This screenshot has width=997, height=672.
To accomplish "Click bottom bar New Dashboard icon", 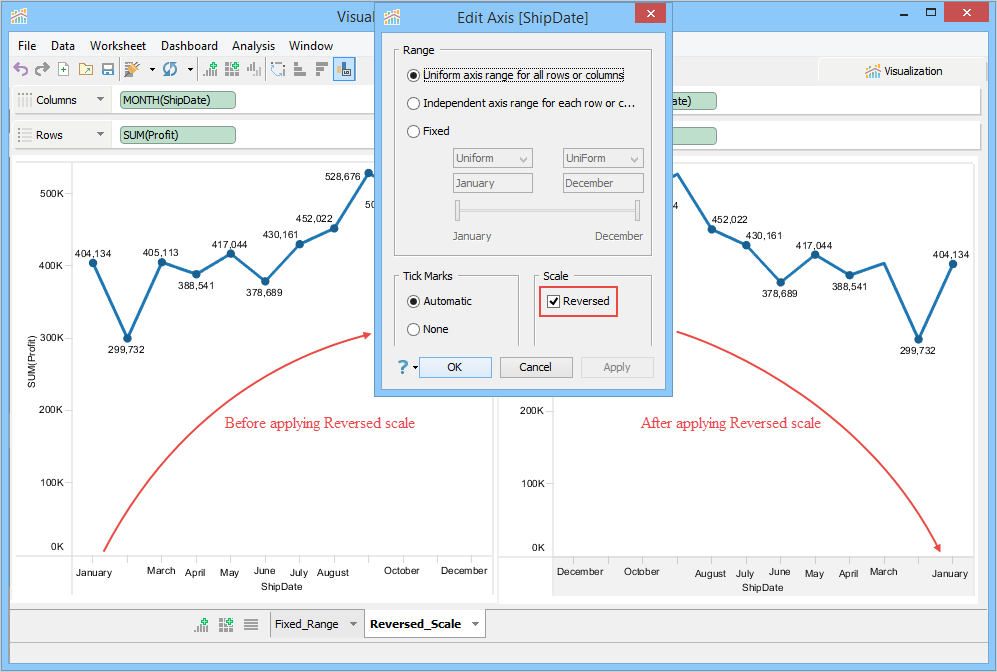I will pos(226,624).
